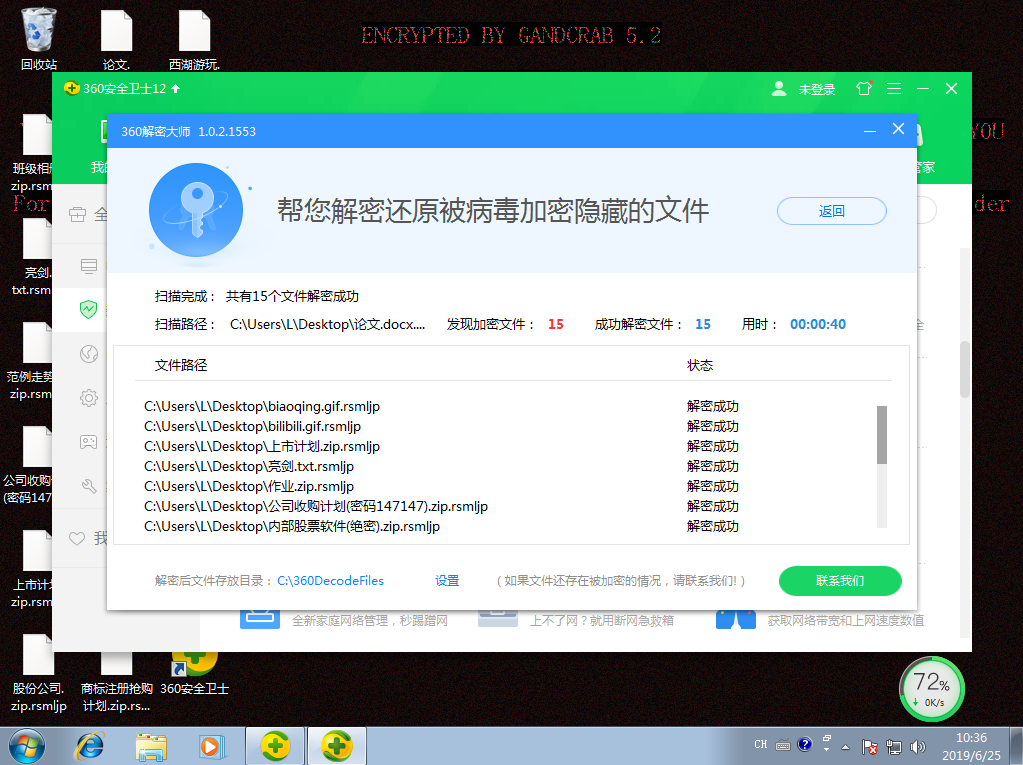Click the upgrade arrow next to 360安全卫士12
Screen dimensions: 1023x765
pos(176,88)
